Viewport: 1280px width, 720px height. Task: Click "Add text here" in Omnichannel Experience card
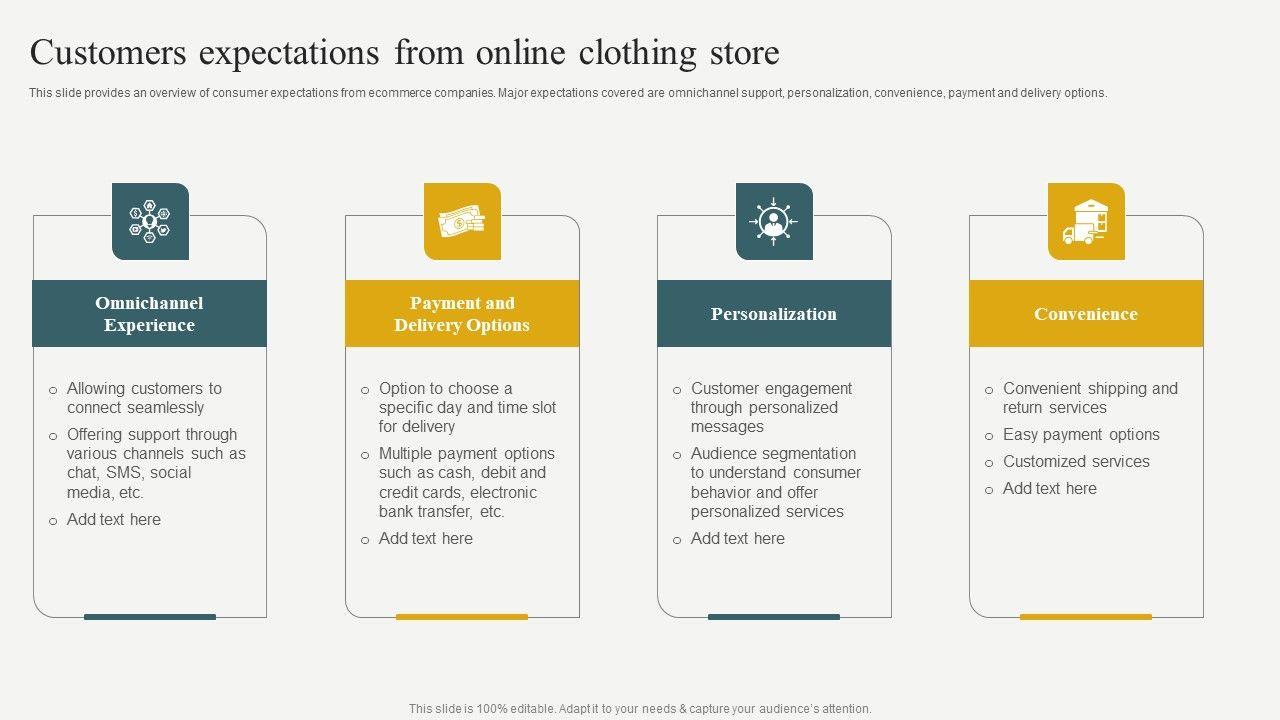point(114,519)
